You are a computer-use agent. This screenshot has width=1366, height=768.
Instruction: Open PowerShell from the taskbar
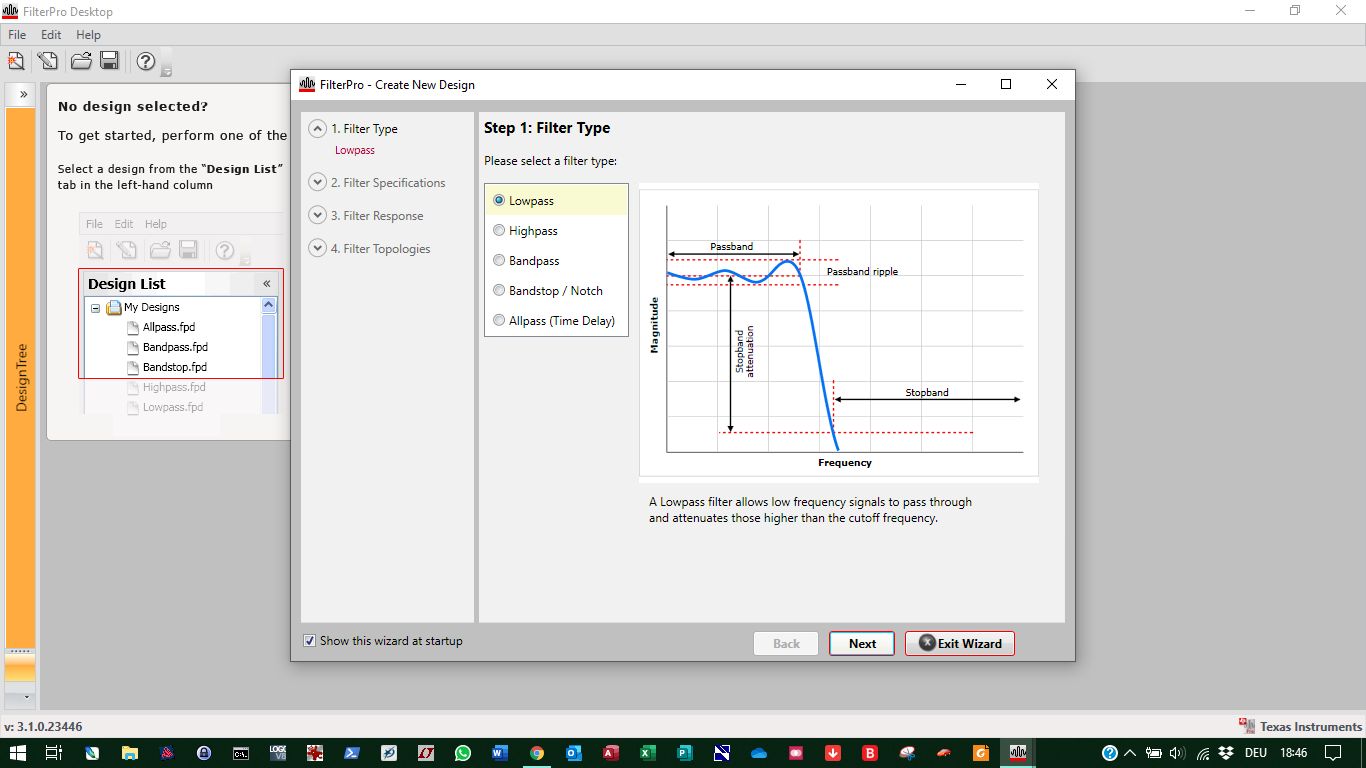pos(352,753)
